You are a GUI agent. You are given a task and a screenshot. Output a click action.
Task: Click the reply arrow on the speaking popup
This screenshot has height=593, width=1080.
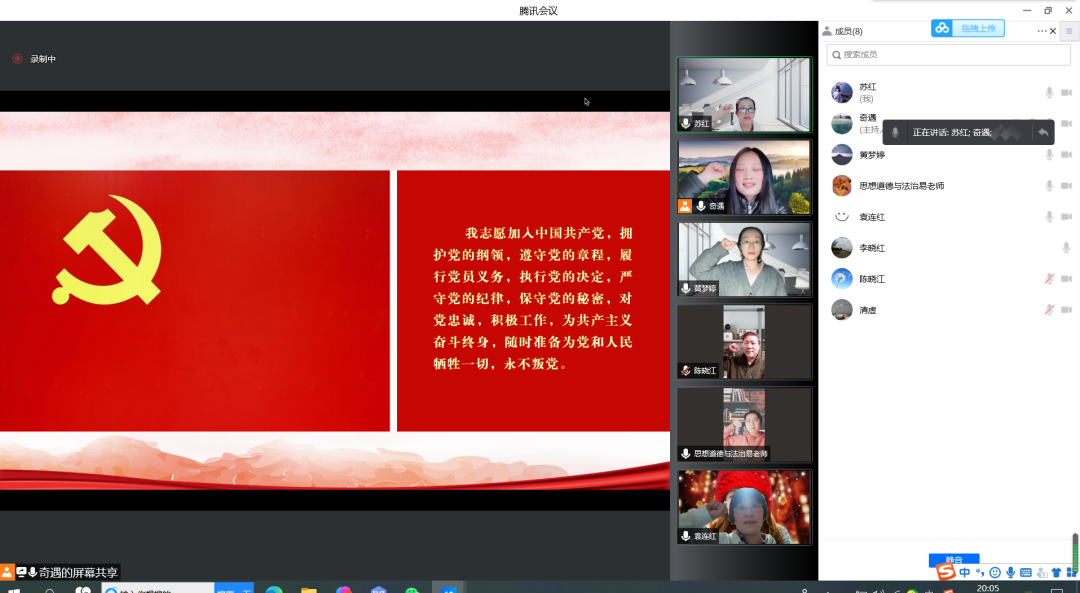(1043, 132)
